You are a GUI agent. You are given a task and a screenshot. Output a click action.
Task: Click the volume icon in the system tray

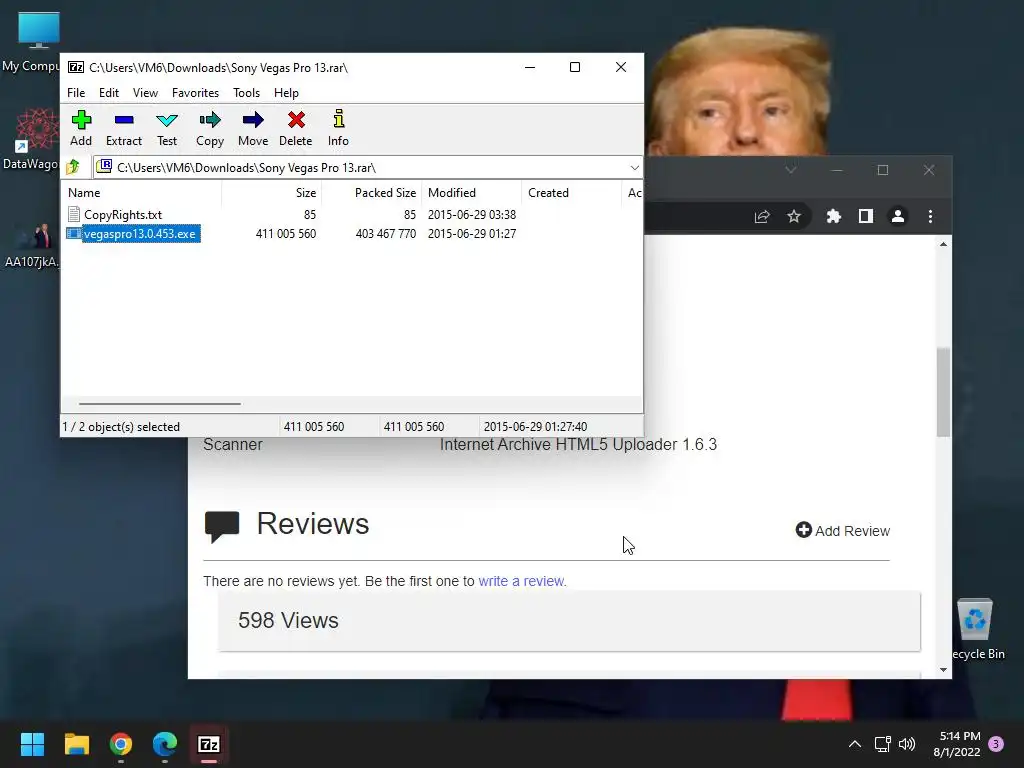point(907,744)
